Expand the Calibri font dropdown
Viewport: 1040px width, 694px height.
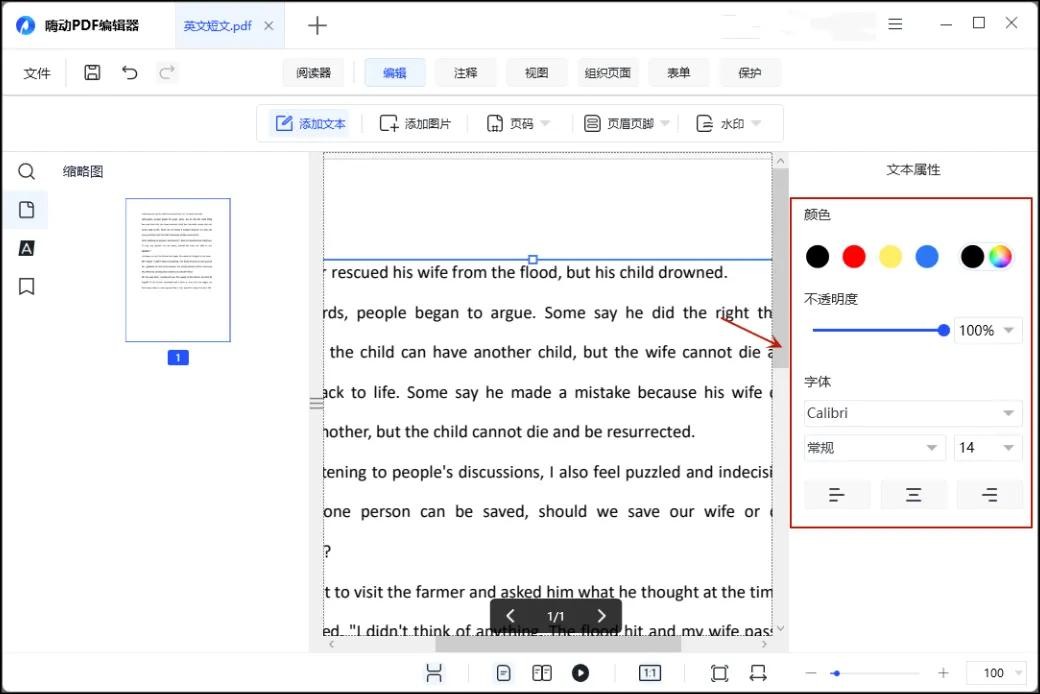coord(912,413)
